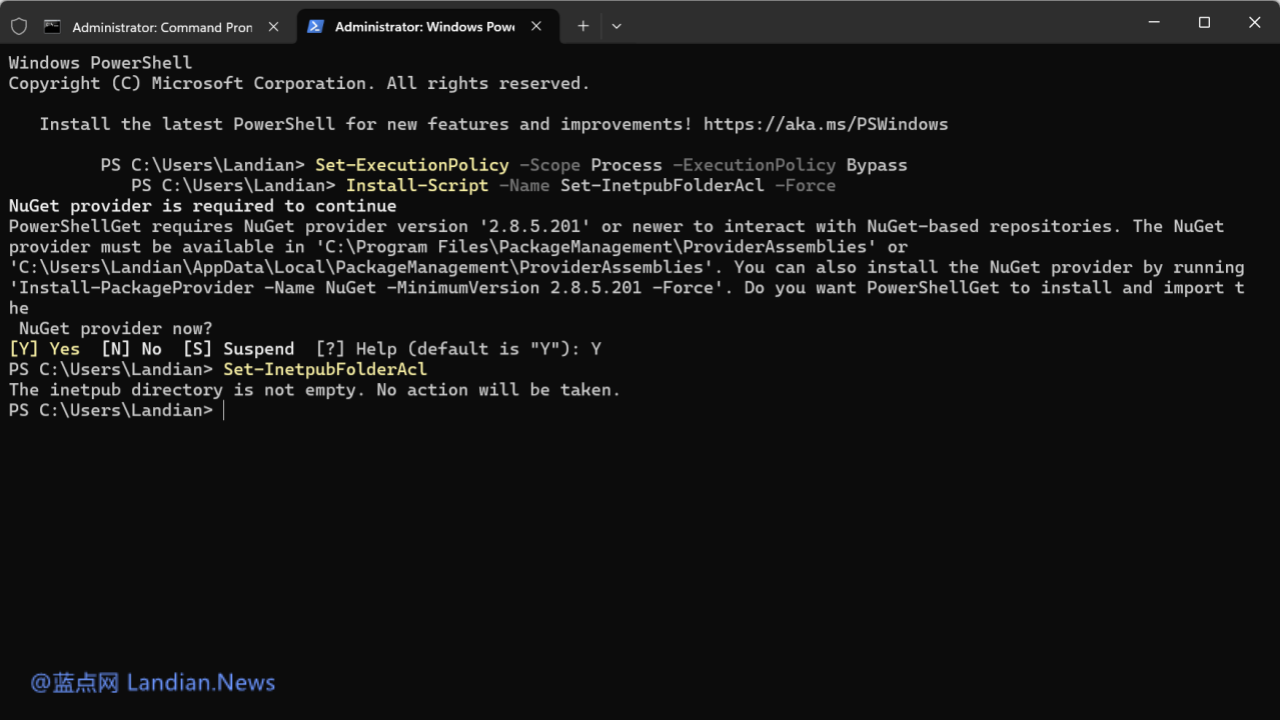This screenshot has height=720, width=1280.
Task: Switch to Administrator: Command Prompt tab
Action: click(162, 27)
